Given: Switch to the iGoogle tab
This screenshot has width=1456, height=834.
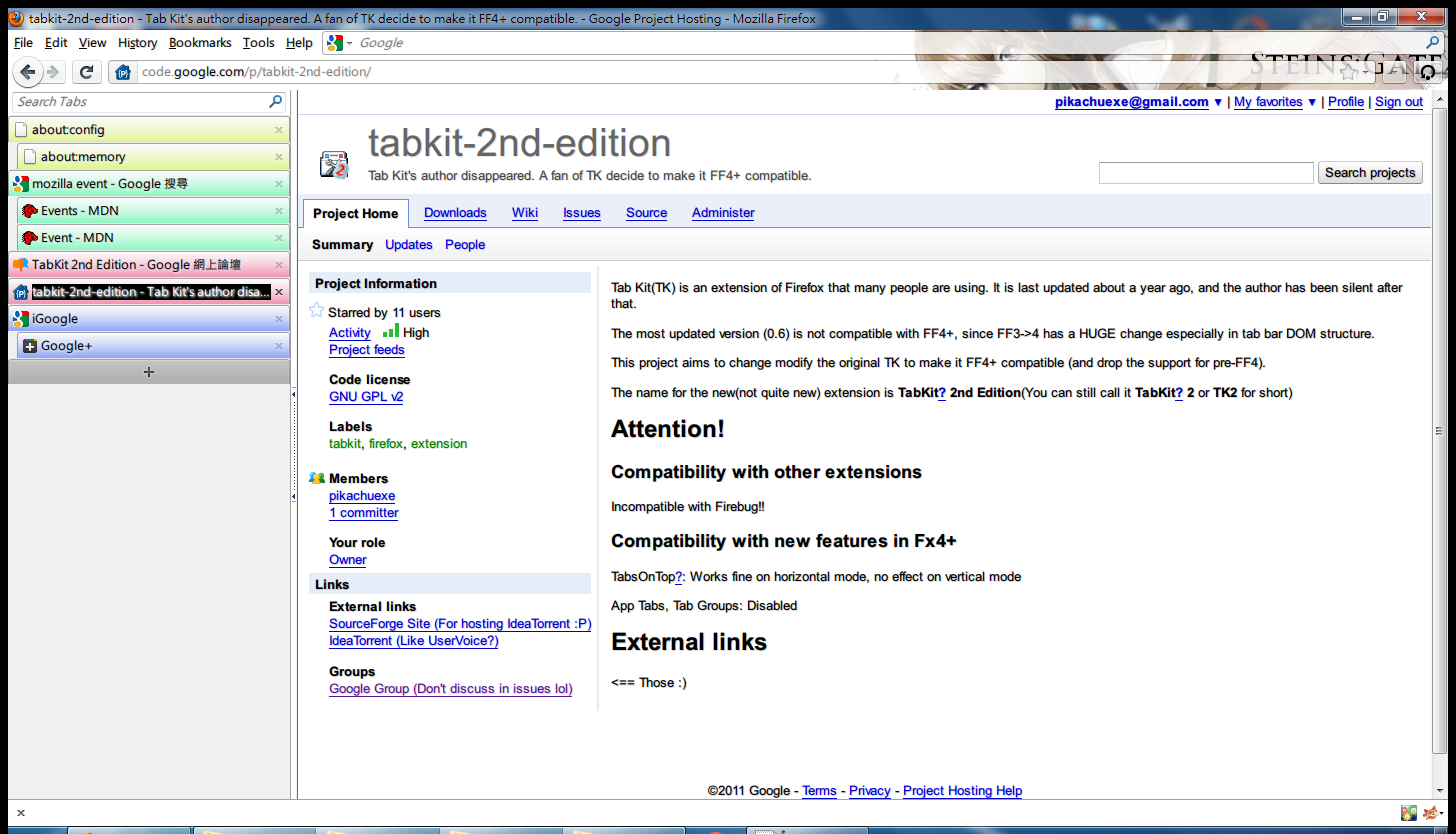Looking at the screenshot, I should tap(149, 319).
